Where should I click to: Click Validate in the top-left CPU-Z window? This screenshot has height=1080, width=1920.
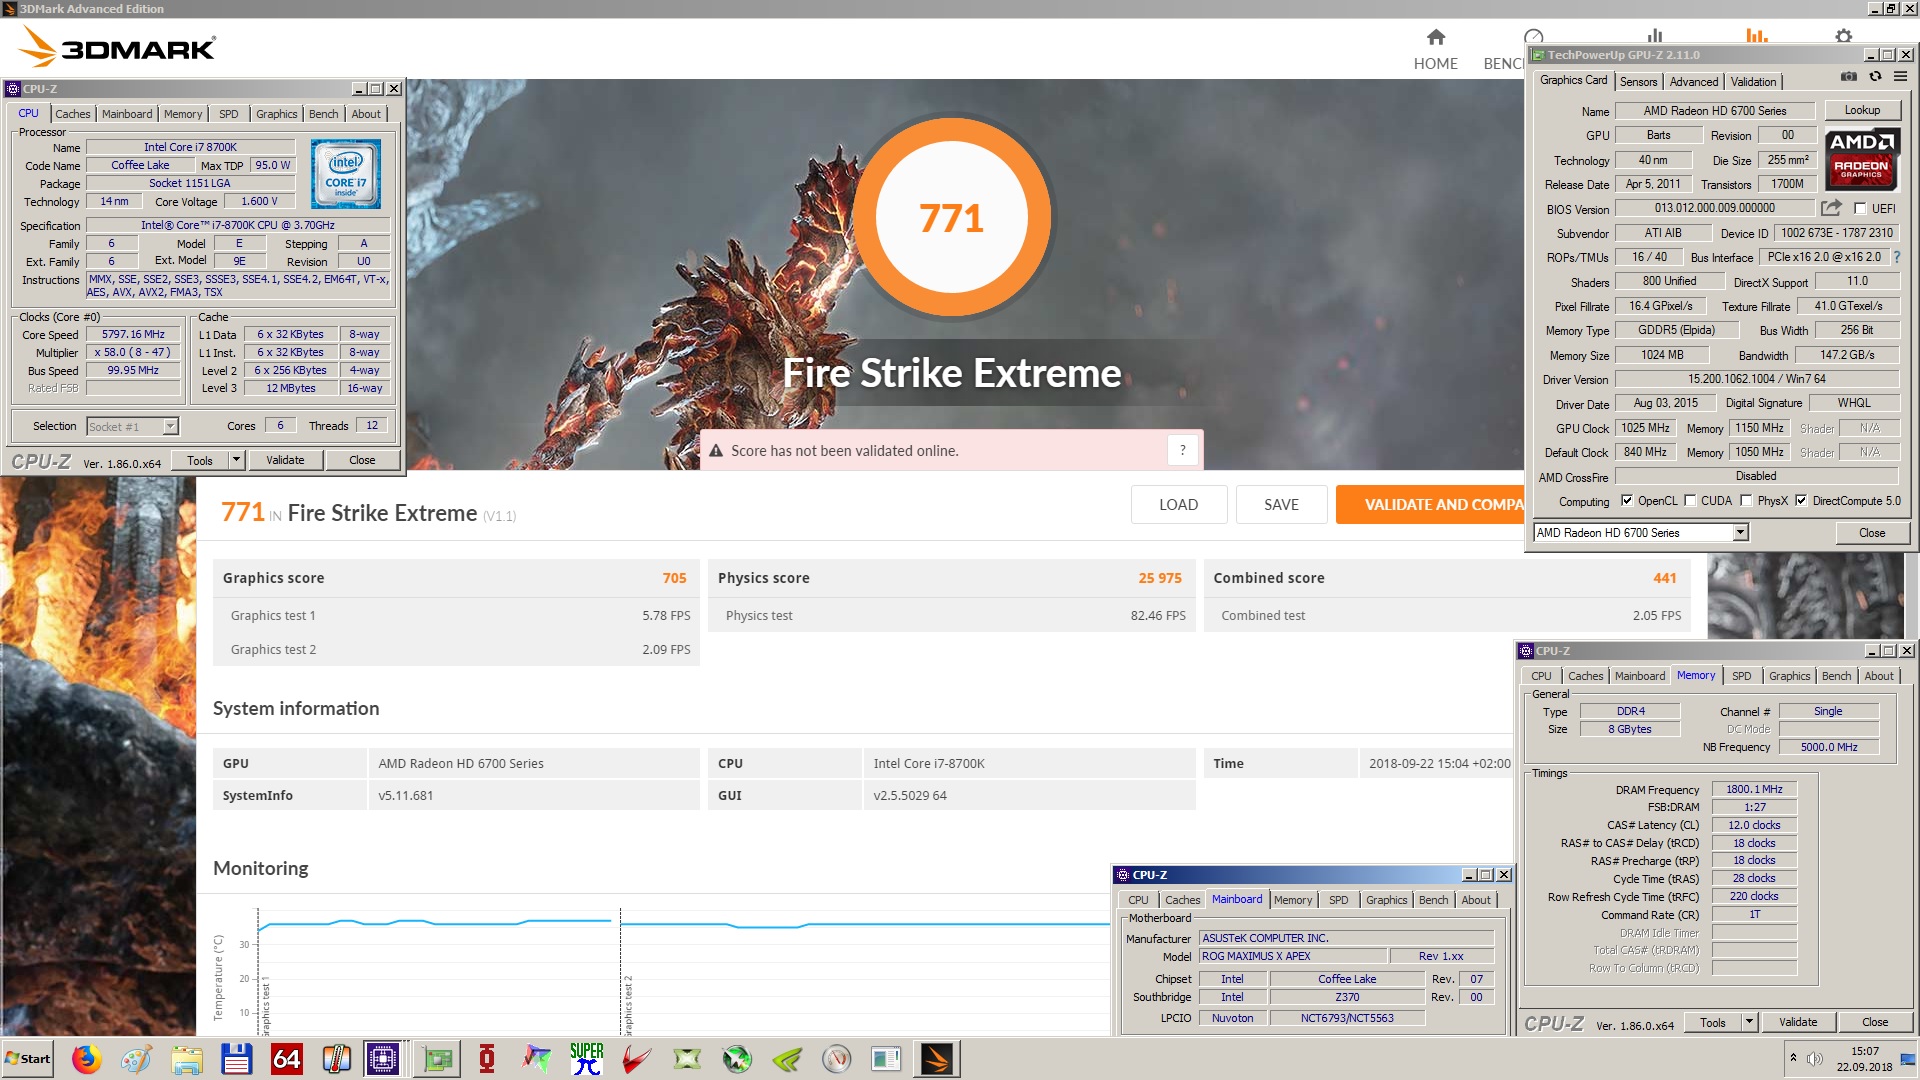285,460
